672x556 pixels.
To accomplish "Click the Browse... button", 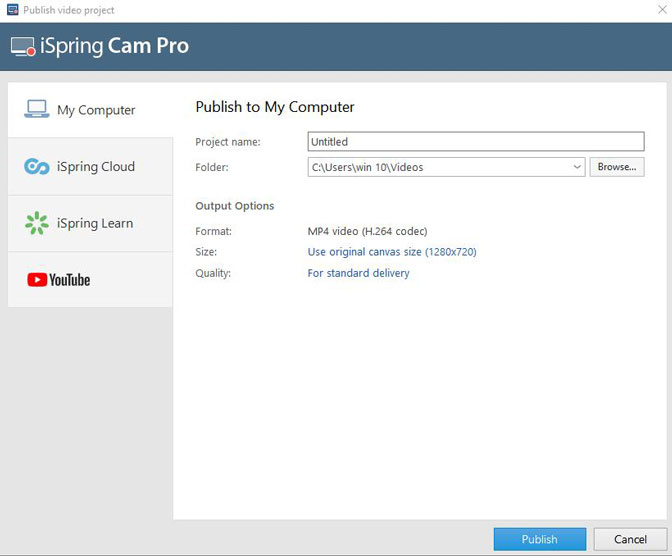I will (x=617, y=167).
